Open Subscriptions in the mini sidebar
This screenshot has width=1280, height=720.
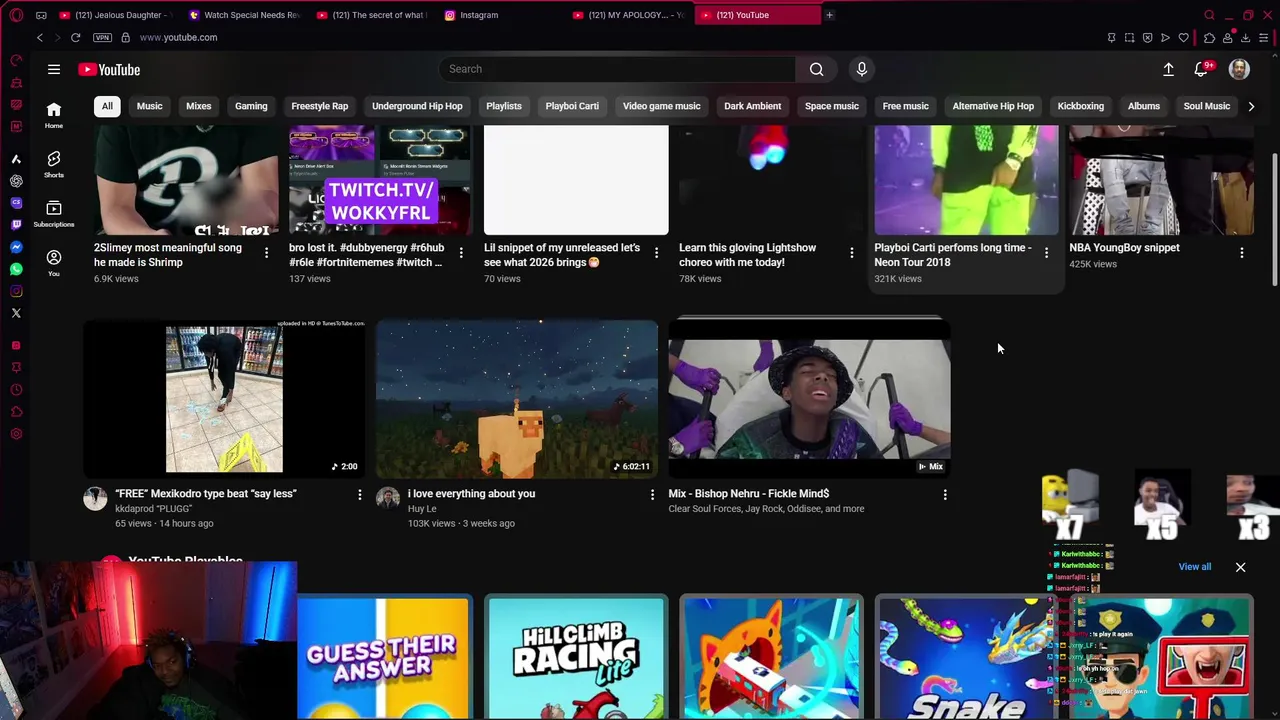tap(54, 213)
